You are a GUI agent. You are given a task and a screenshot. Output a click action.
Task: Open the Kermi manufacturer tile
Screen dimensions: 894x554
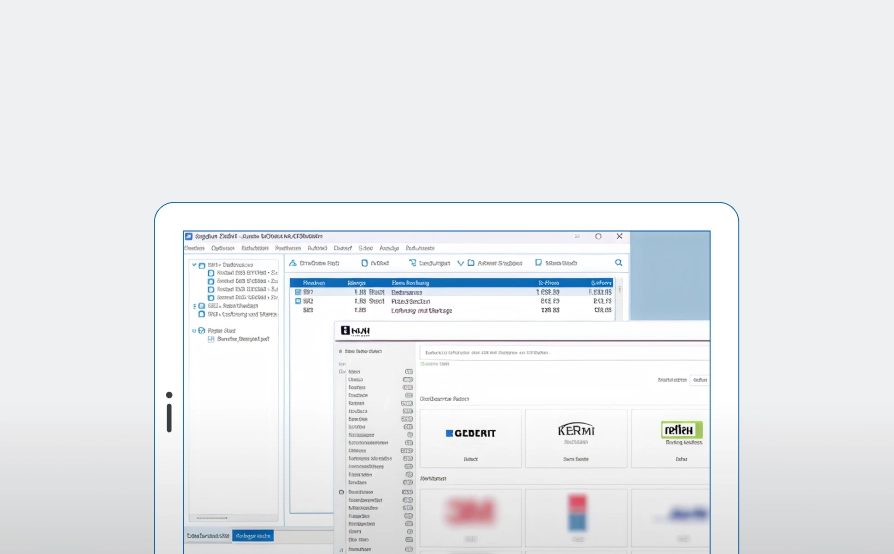point(576,438)
